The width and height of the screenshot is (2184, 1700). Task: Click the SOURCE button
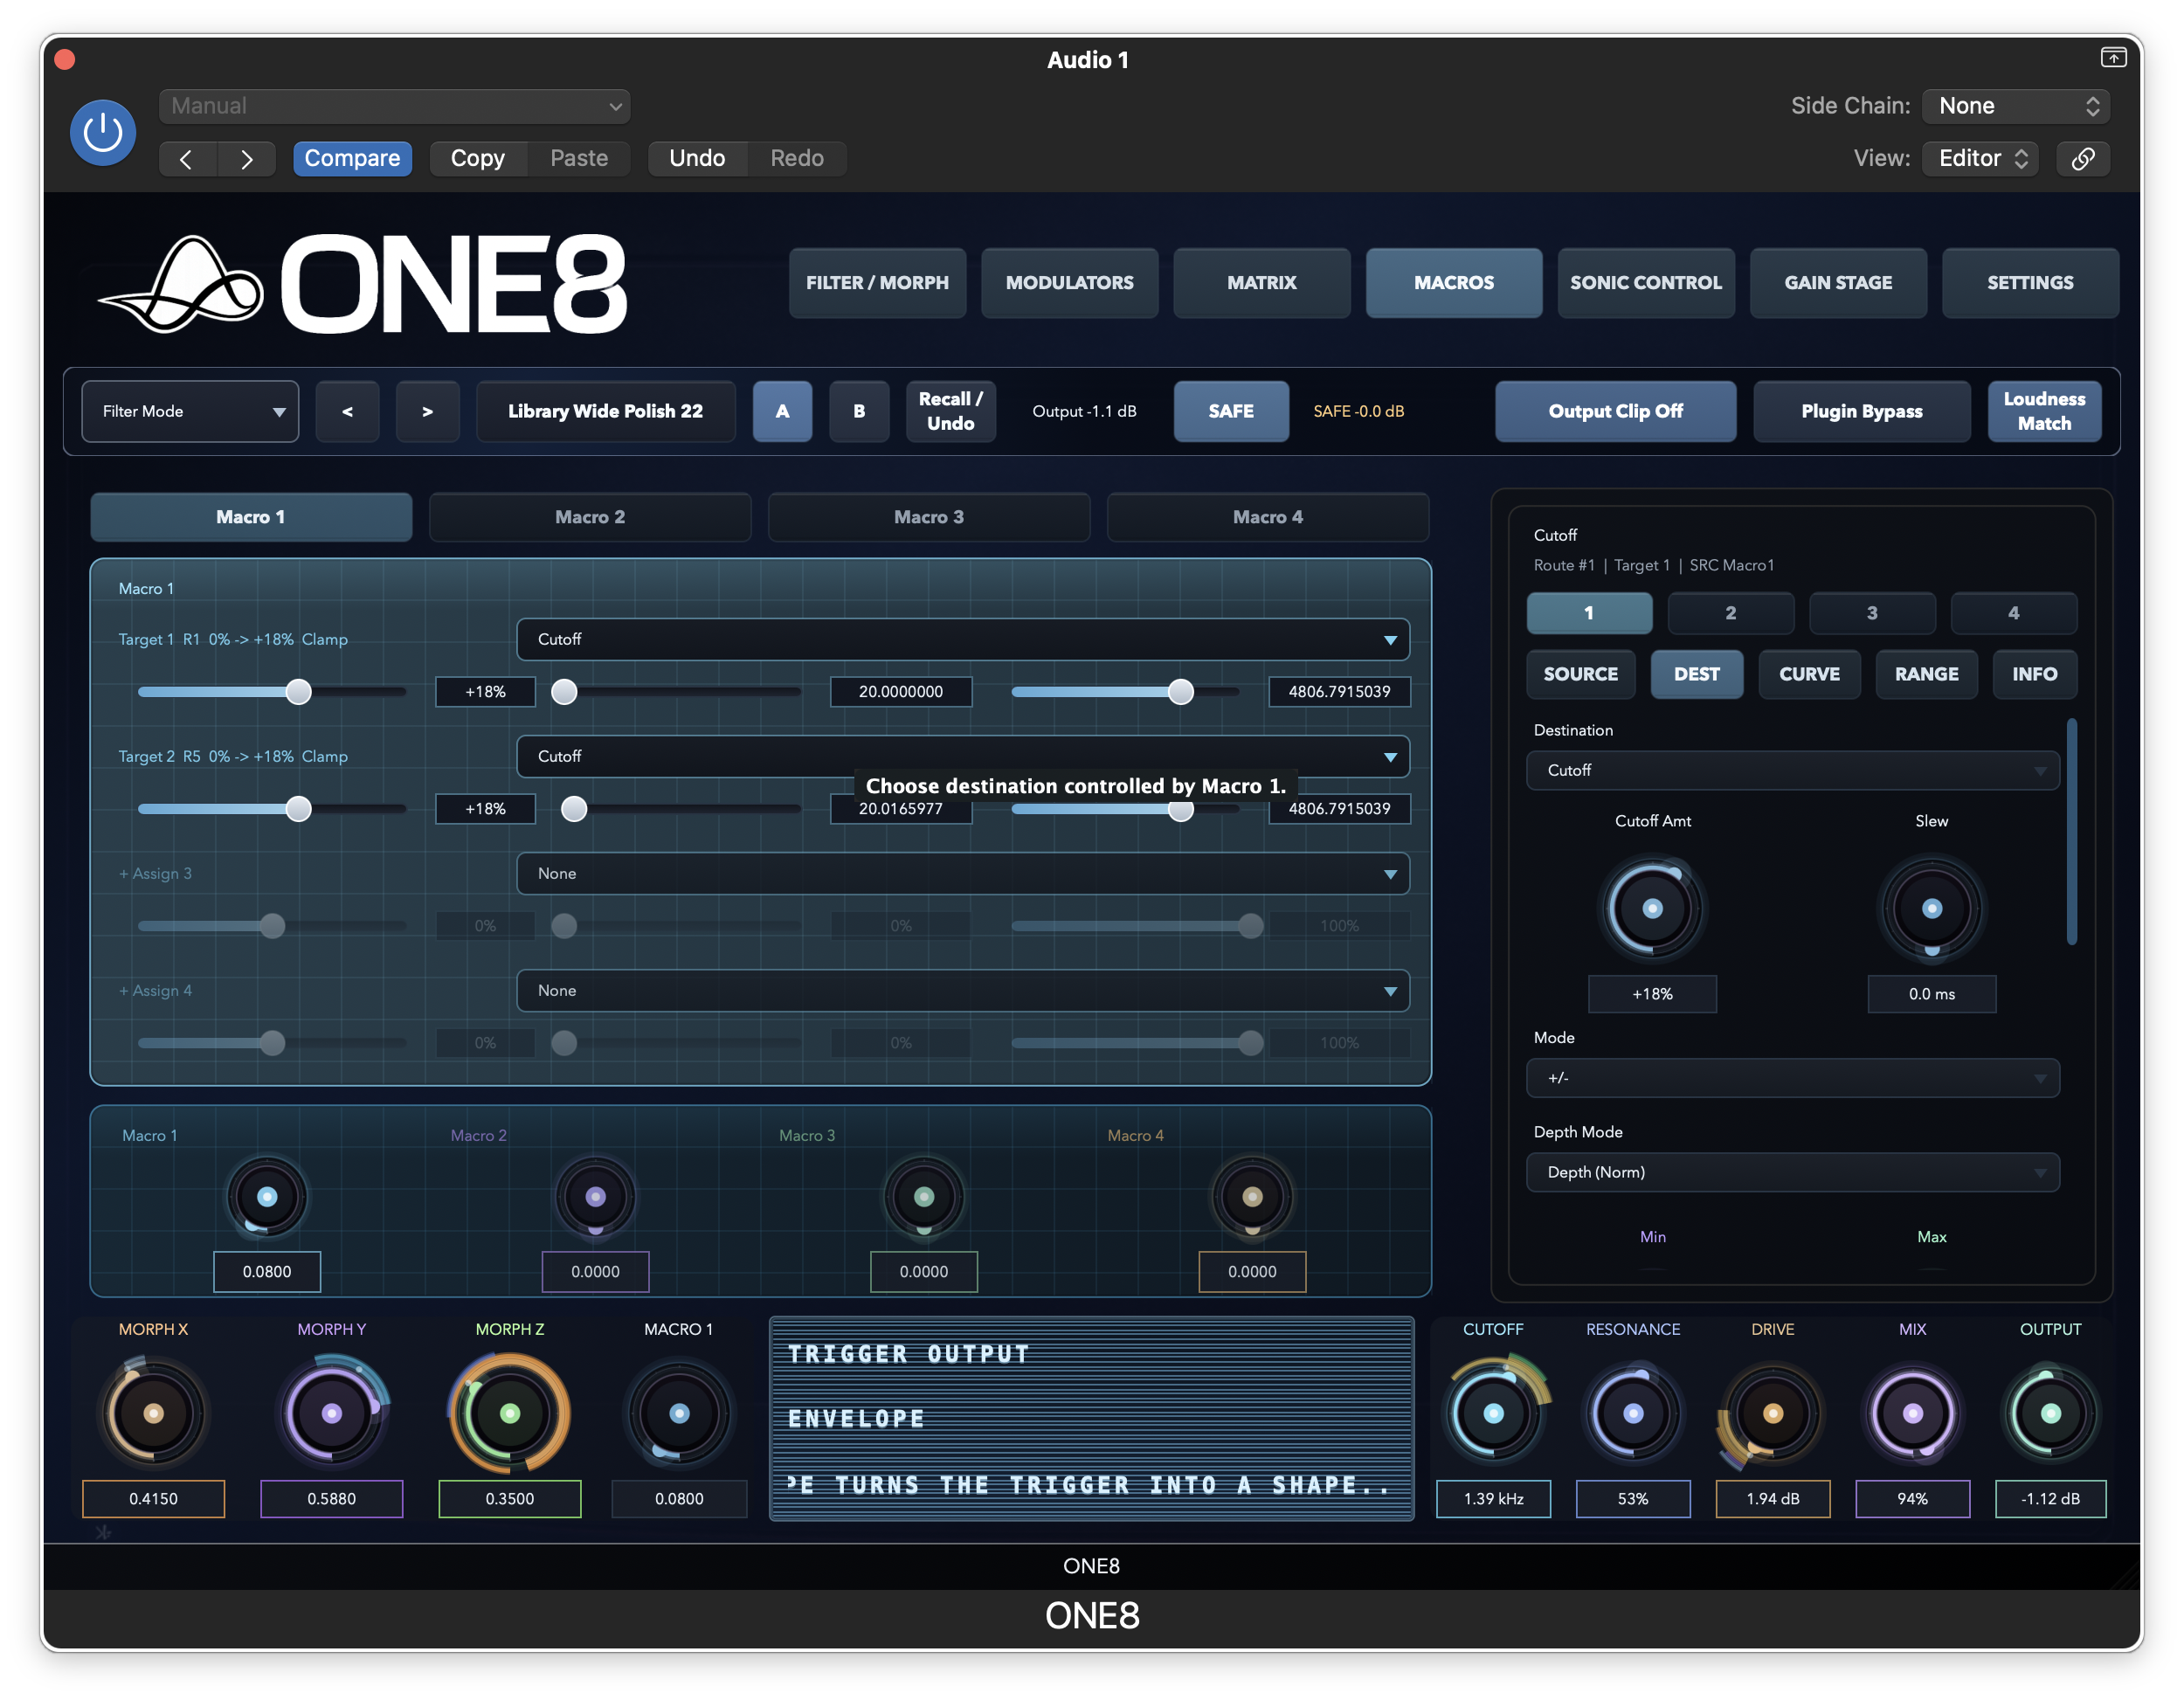(1580, 674)
